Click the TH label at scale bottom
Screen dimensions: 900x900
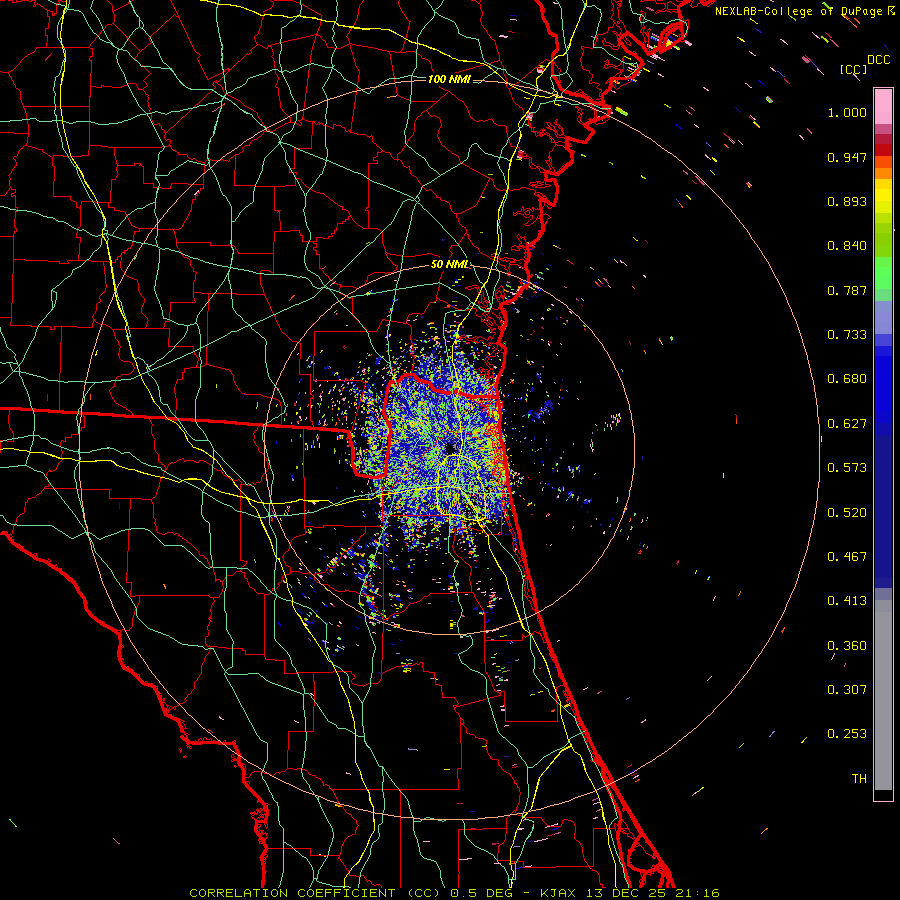pyautogui.click(x=859, y=779)
